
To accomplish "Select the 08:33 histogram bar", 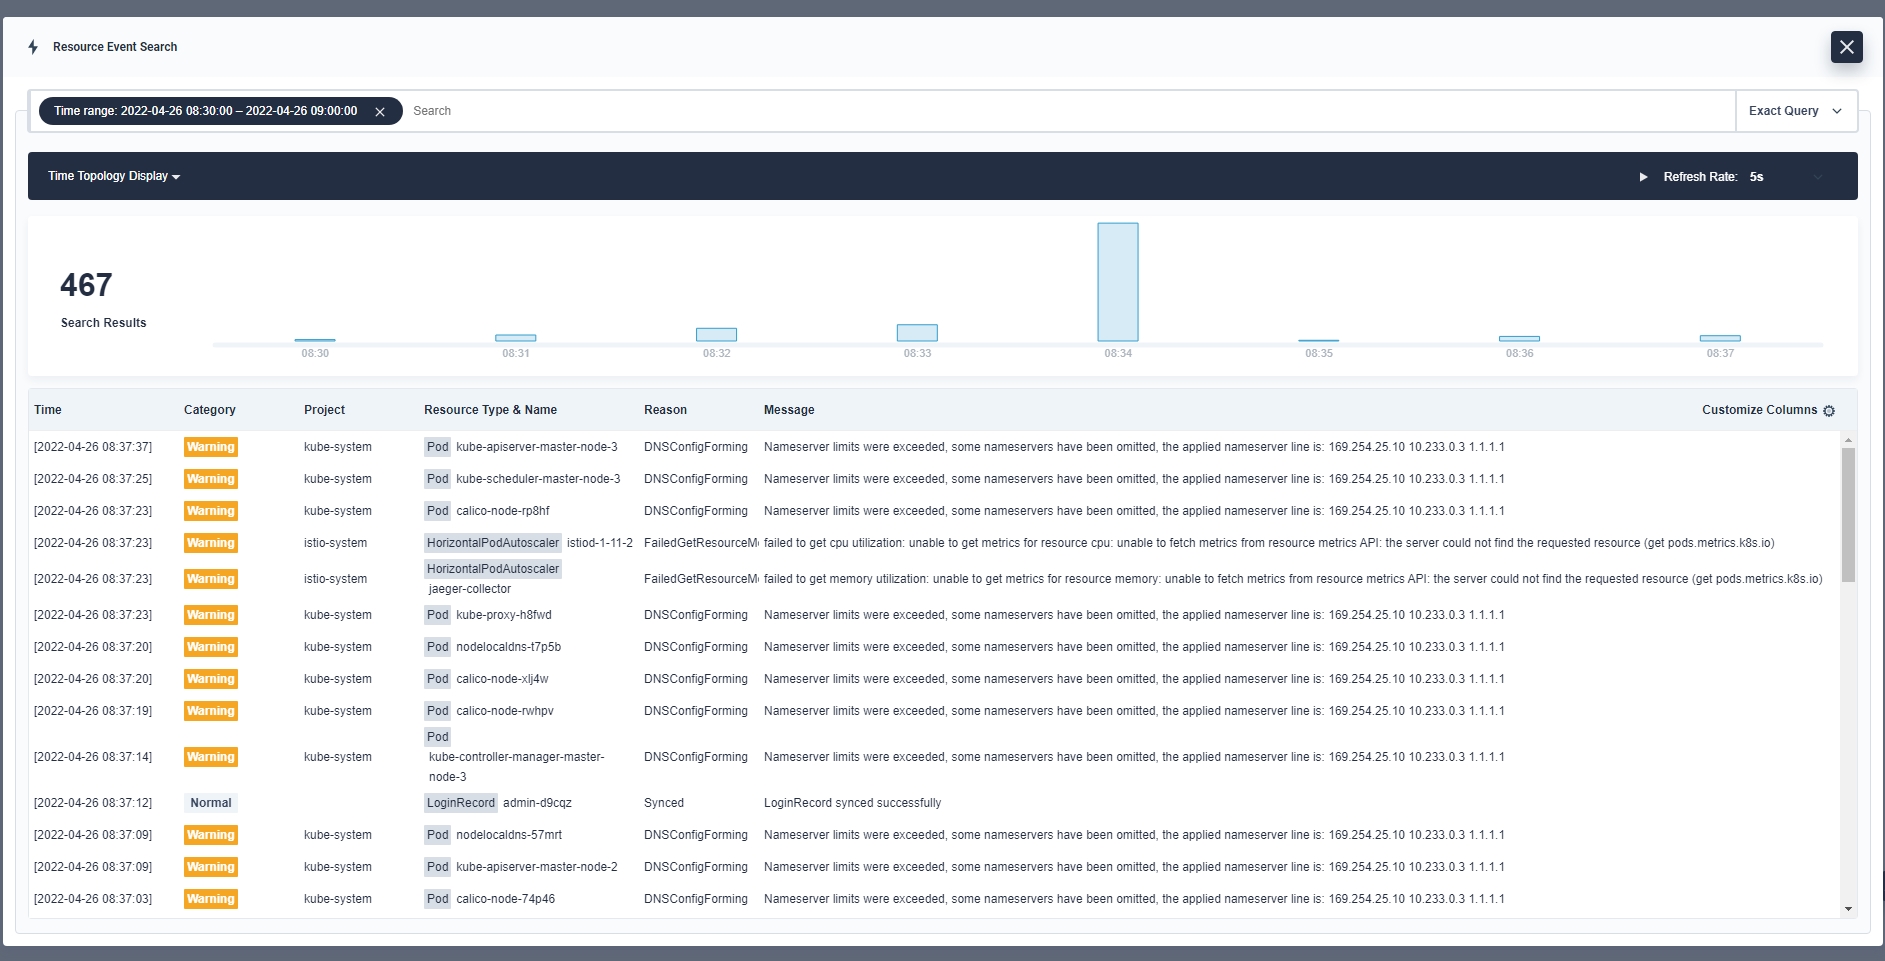I will 916,333.
